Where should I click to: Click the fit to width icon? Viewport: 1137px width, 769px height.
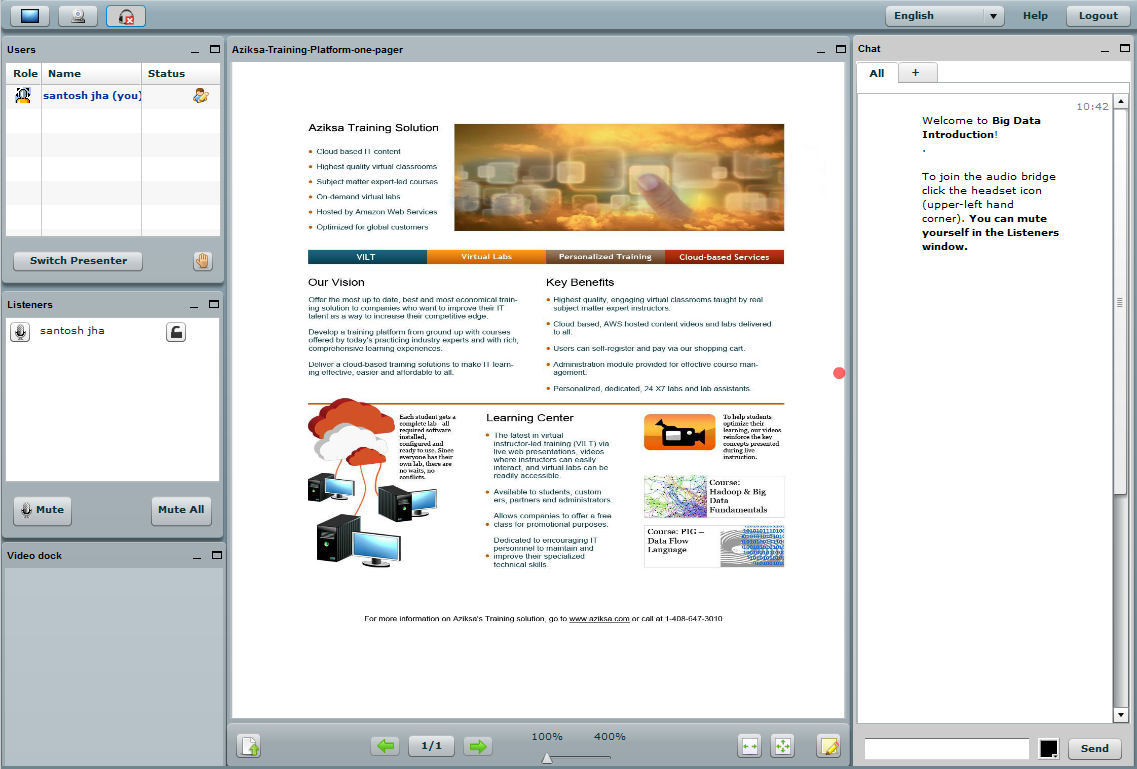(750, 746)
